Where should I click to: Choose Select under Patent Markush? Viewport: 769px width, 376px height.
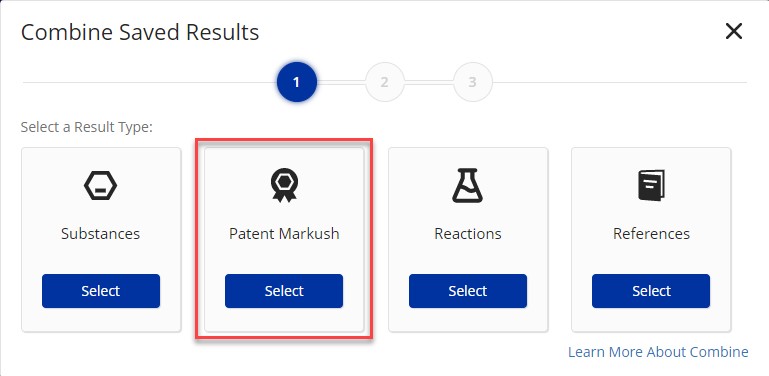tap(284, 291)
